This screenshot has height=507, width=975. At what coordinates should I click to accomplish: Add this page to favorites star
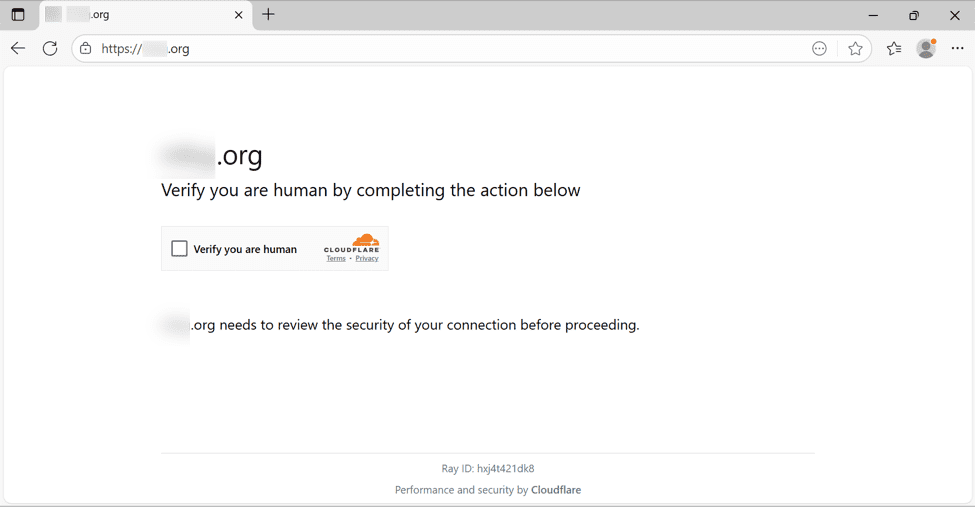[x=855, y=49]
